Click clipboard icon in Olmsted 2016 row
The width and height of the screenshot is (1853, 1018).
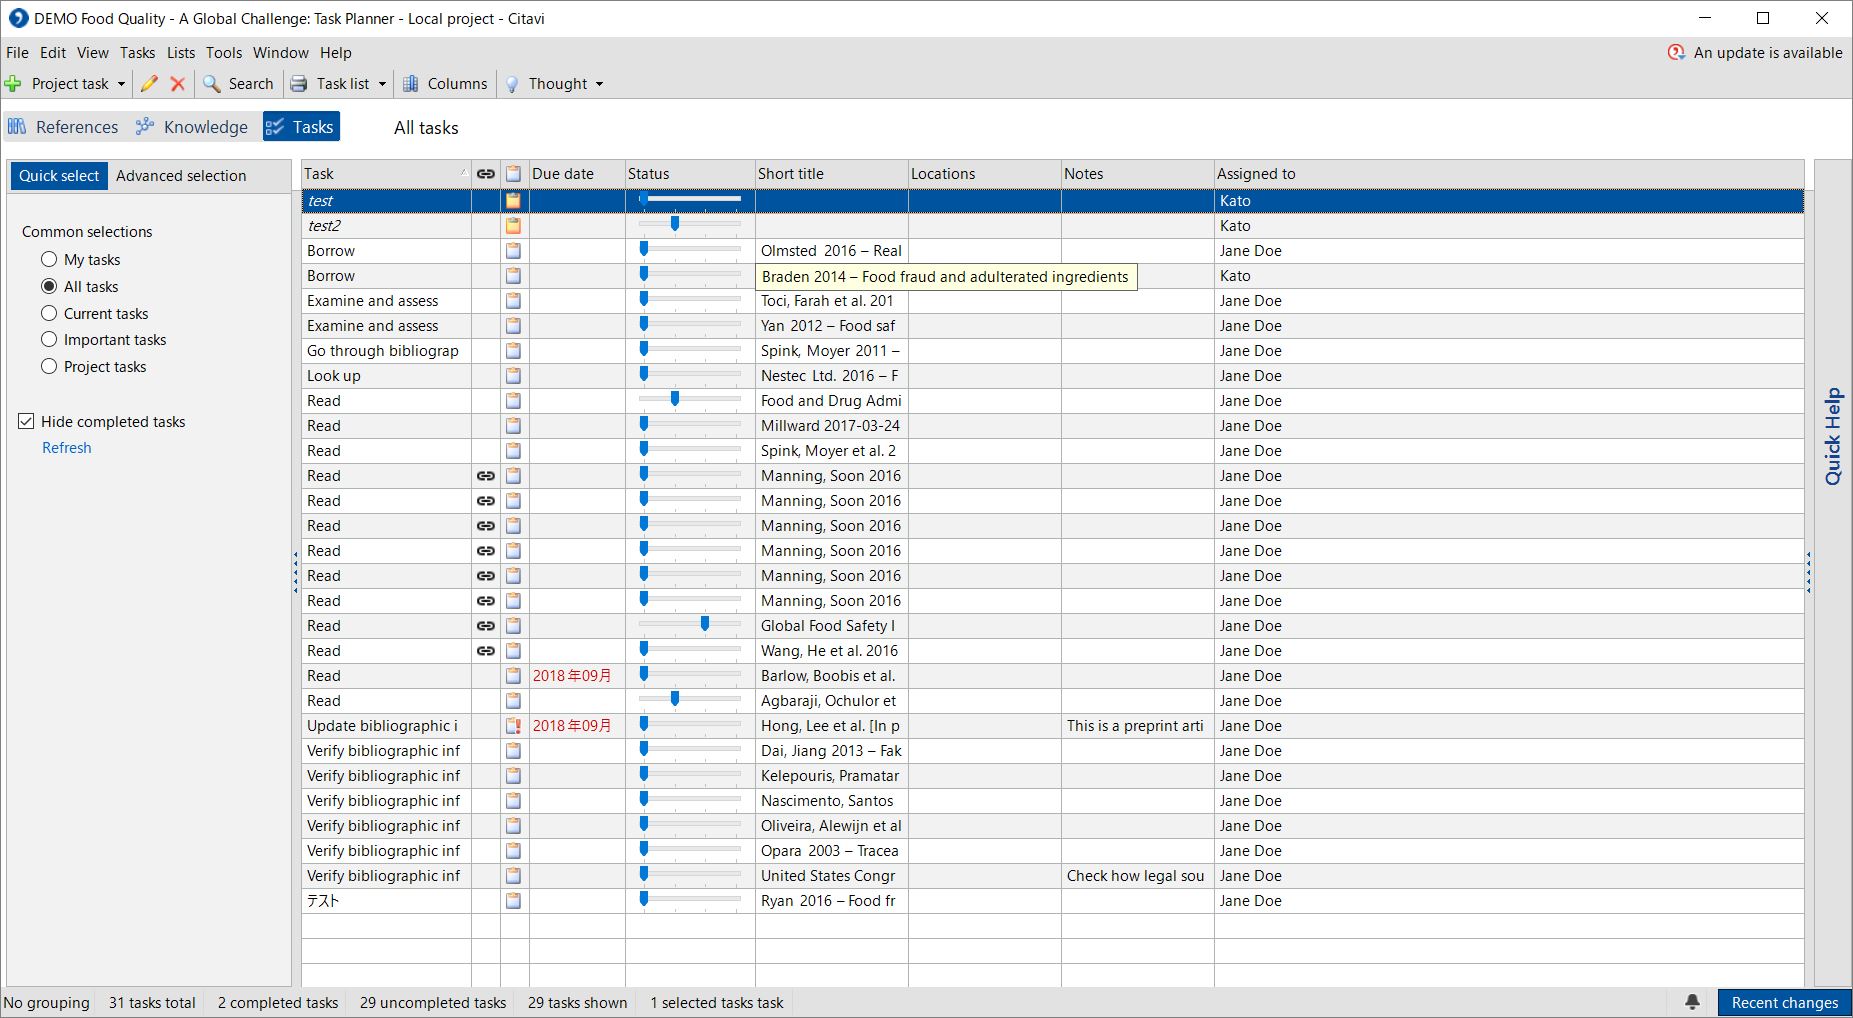point(514,251)
